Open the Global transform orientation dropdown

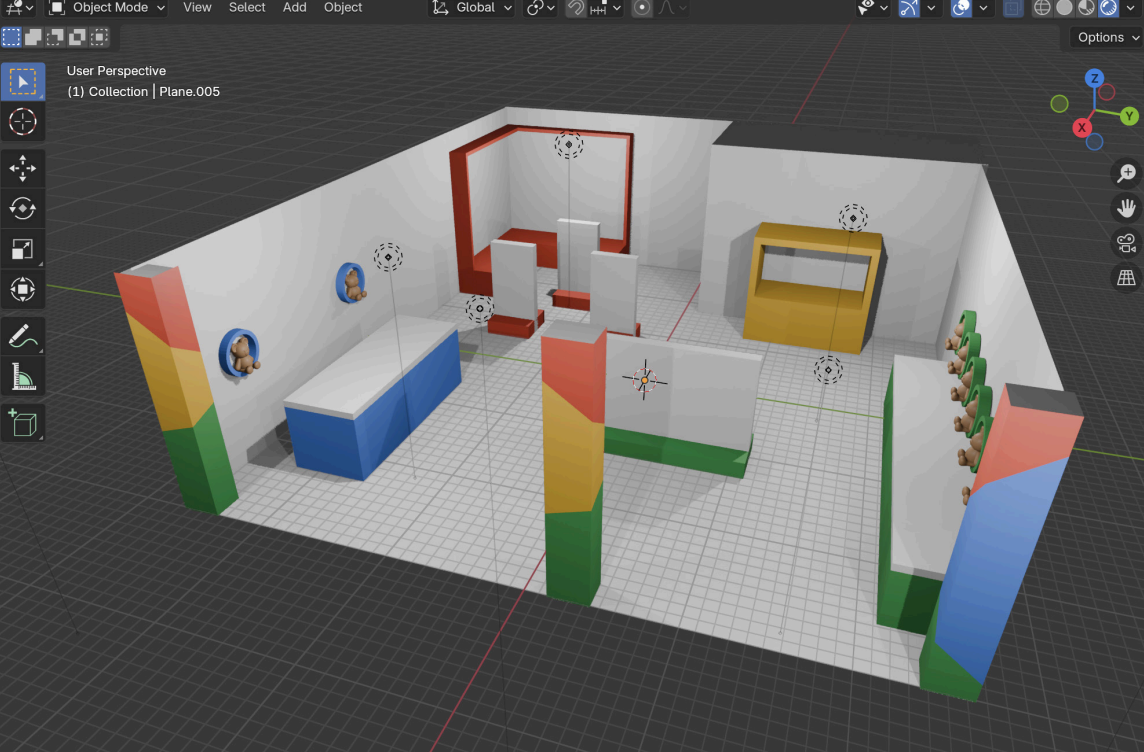[472, 7]
